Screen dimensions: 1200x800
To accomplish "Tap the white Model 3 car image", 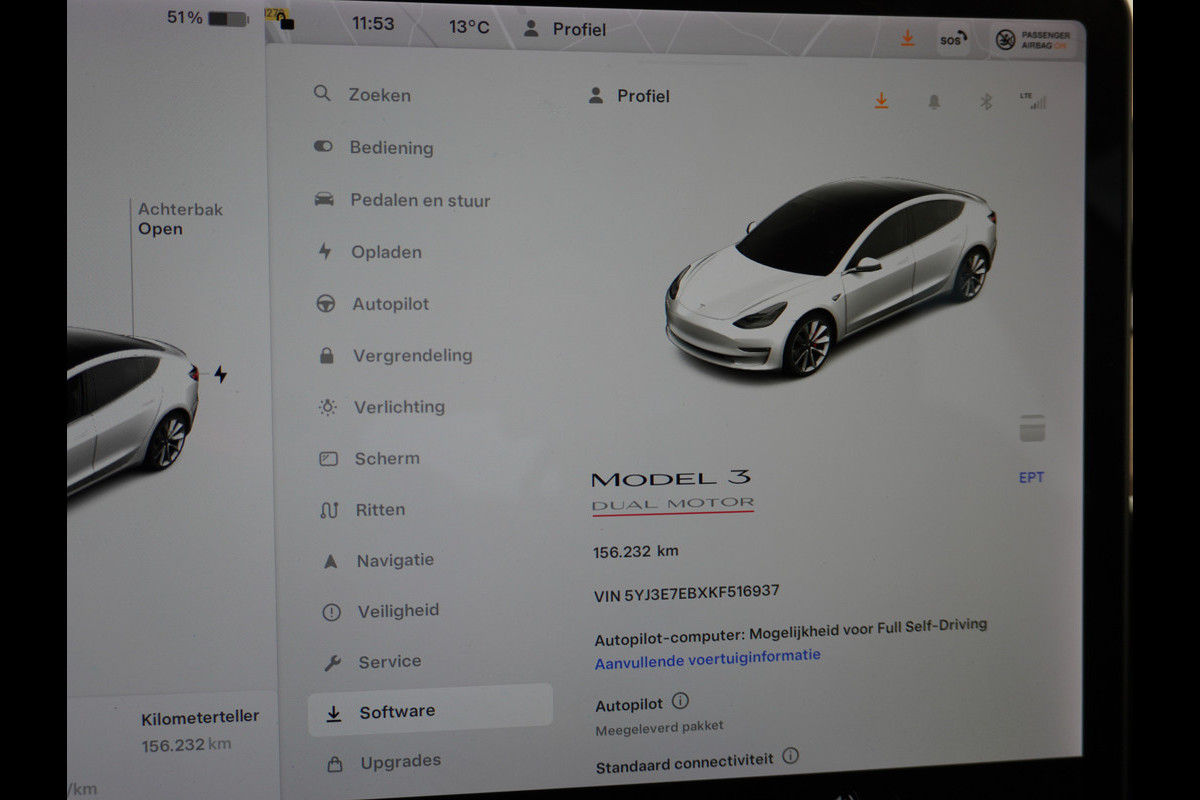I will click(x=830, y=276).
